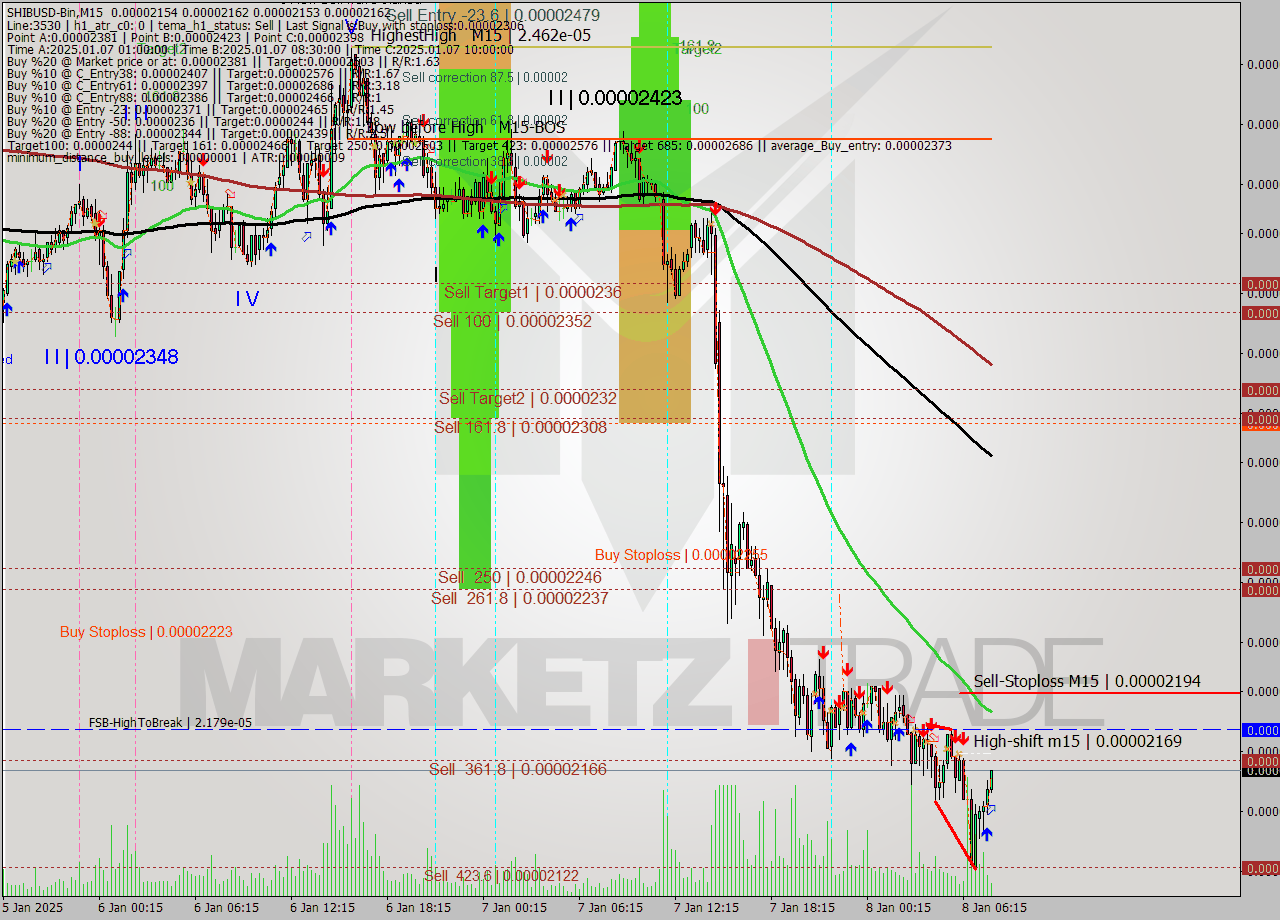
Task: Click the 'Sell 361.8 | 0.00002166' level label
Action: coord(518,769)
